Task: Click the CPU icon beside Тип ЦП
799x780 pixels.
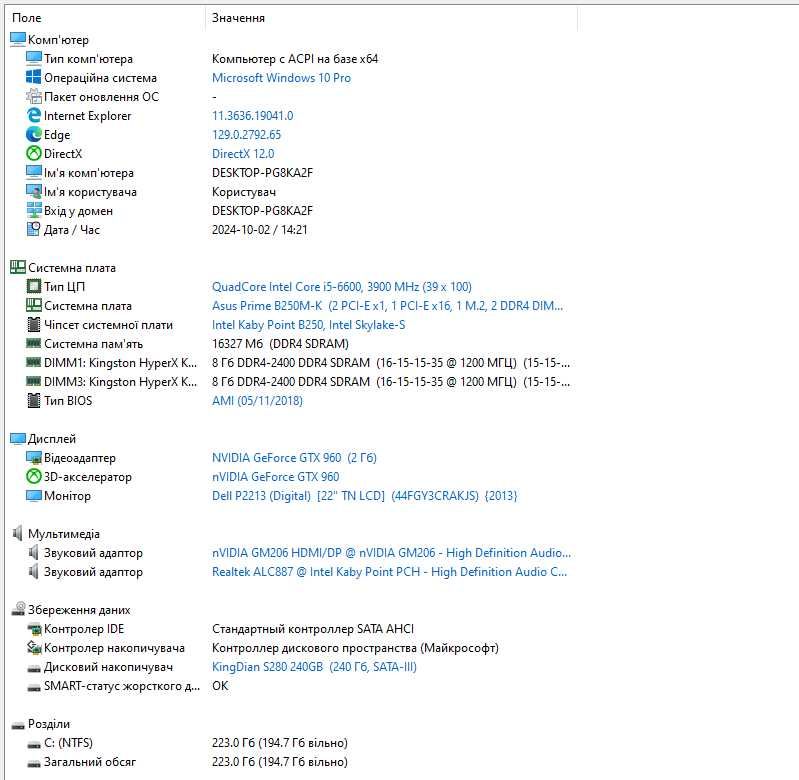Action: (34, 286)
